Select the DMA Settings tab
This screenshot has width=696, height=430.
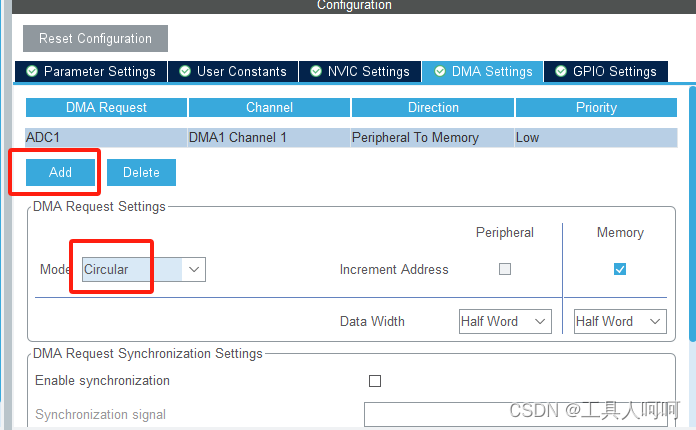pos(482,71)
